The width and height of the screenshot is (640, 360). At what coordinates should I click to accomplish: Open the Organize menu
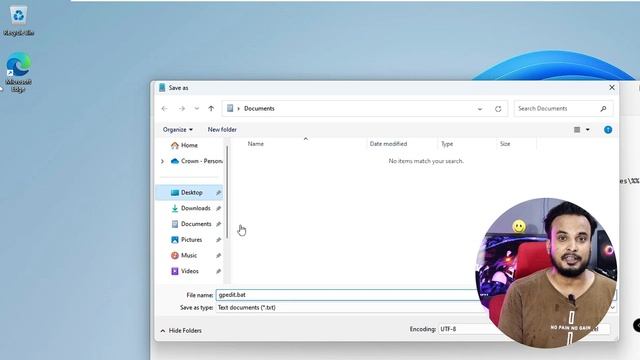pos(178,129)
